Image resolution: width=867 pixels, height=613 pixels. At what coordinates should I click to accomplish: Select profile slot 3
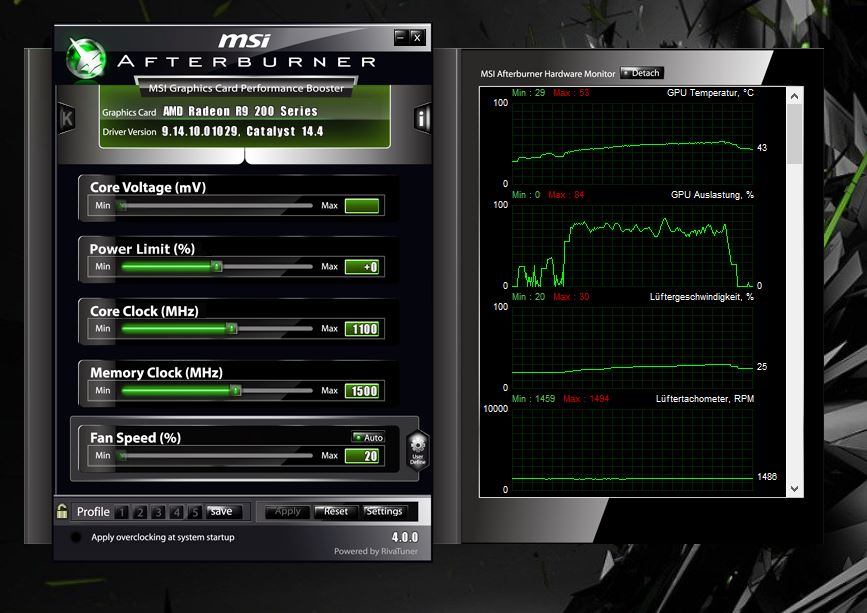[158, 512]
